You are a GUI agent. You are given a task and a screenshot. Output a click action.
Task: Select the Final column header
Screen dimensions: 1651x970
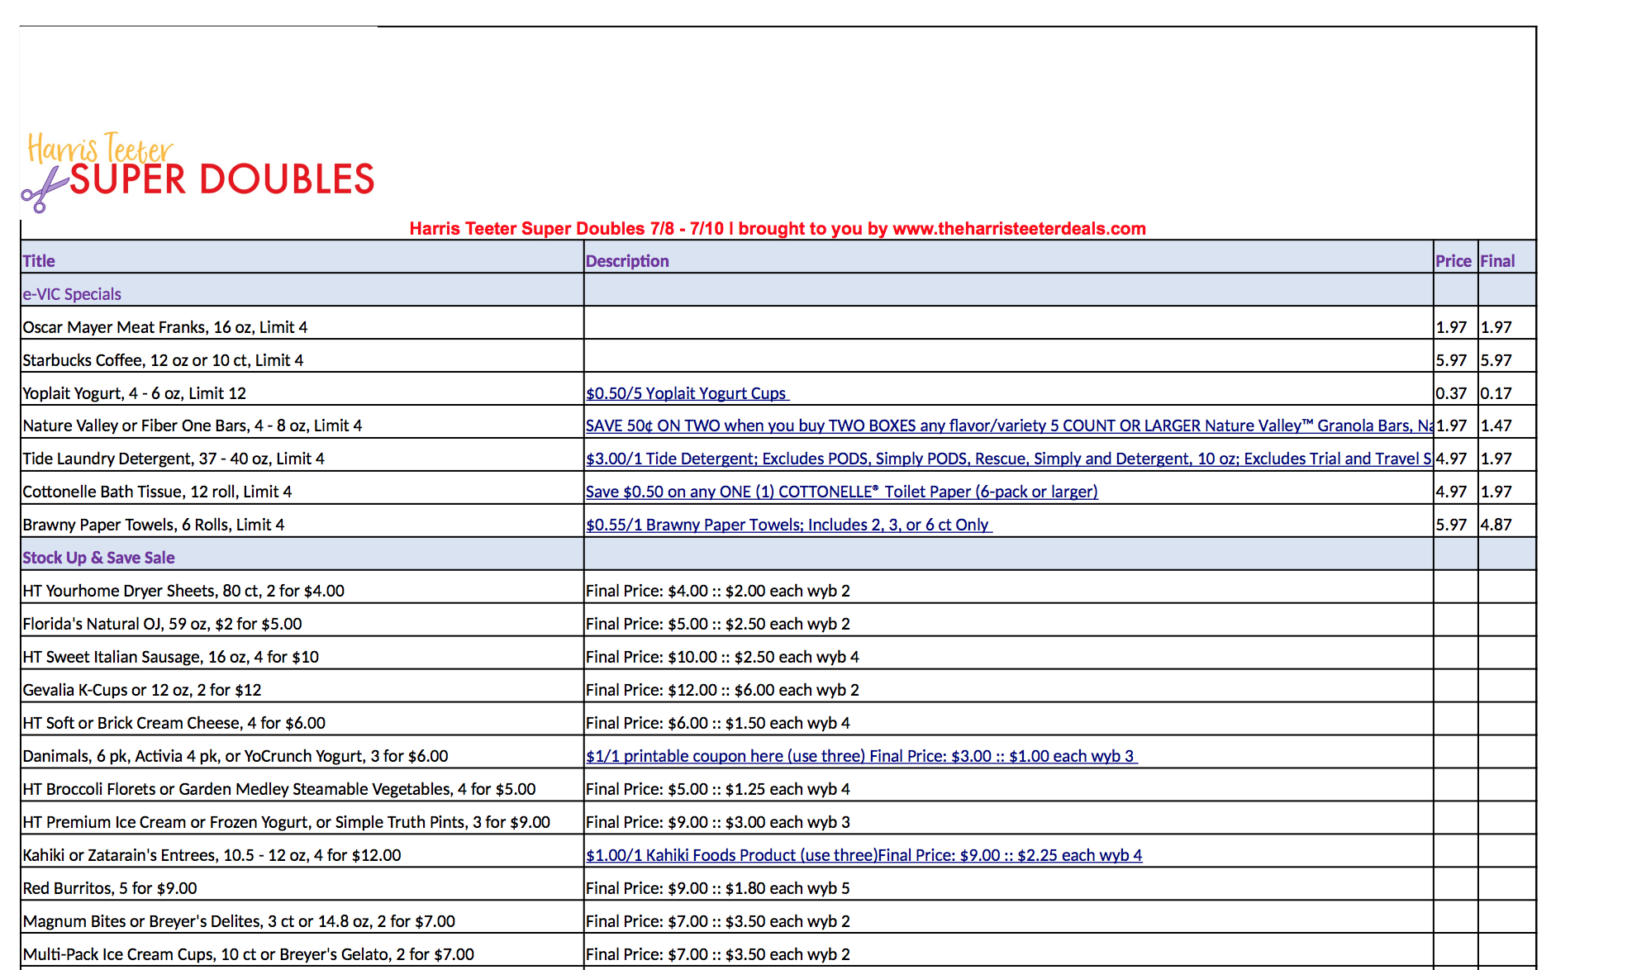click(x=1498, y=260)
